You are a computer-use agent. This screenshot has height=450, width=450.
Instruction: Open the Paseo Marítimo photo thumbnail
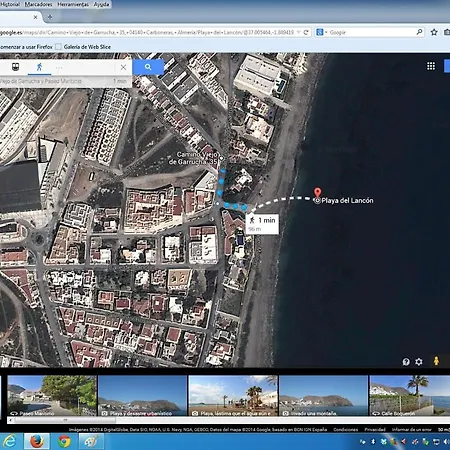click(52, 396)
